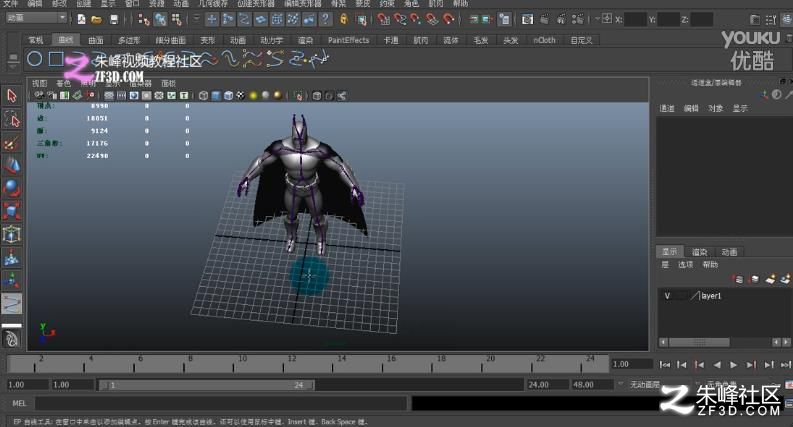Choose the Rotate tool sphere icon
The width and height of the screenshot is (793, 427).
12,188
